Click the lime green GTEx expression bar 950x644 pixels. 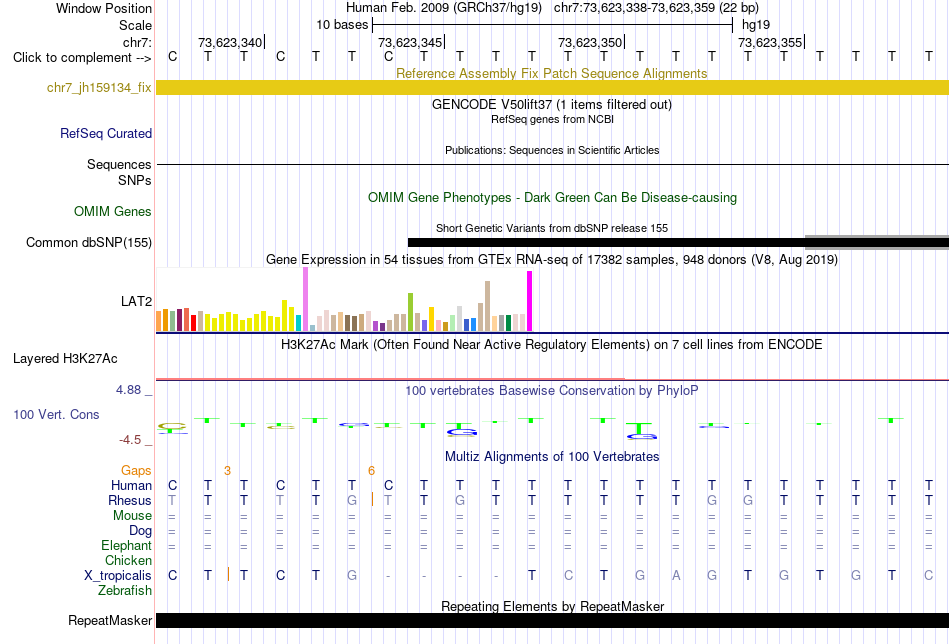410,312
